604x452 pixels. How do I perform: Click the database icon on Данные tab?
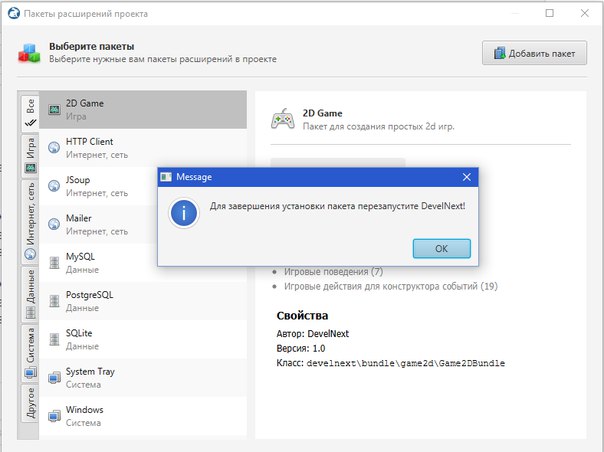click(30, 313)
